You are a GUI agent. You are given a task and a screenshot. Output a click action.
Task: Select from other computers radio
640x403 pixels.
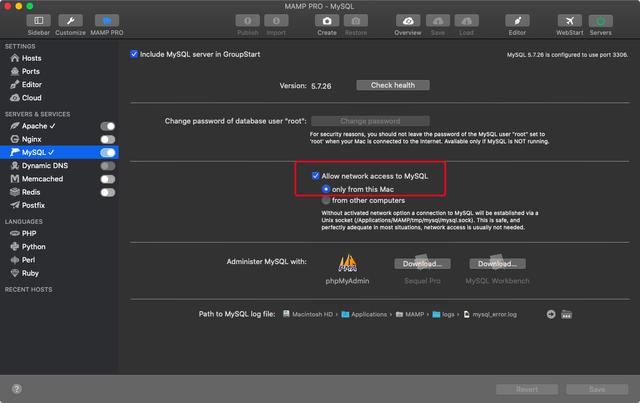326,200
